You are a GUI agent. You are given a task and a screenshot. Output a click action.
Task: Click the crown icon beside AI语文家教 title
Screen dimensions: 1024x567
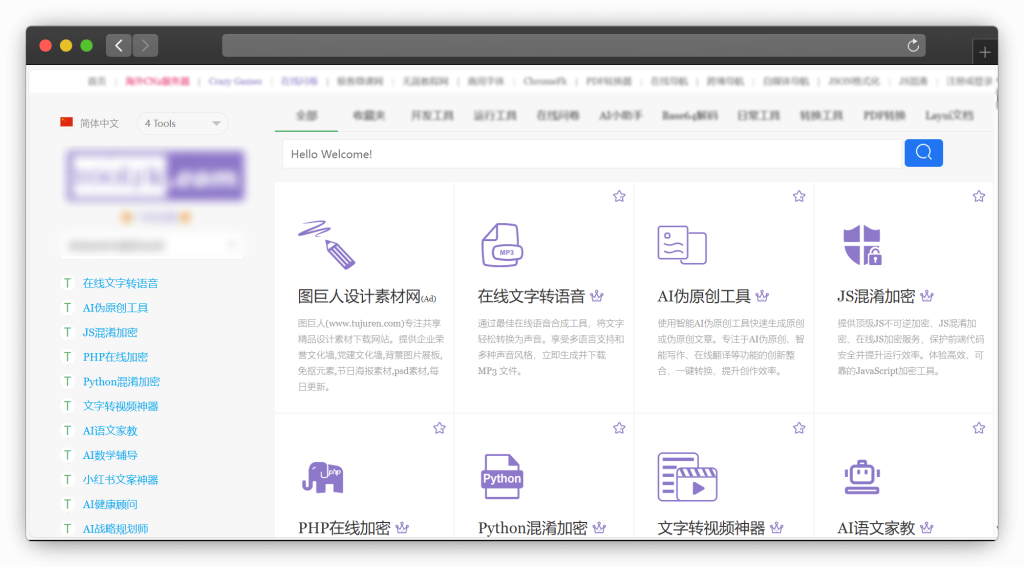(927, 527)
